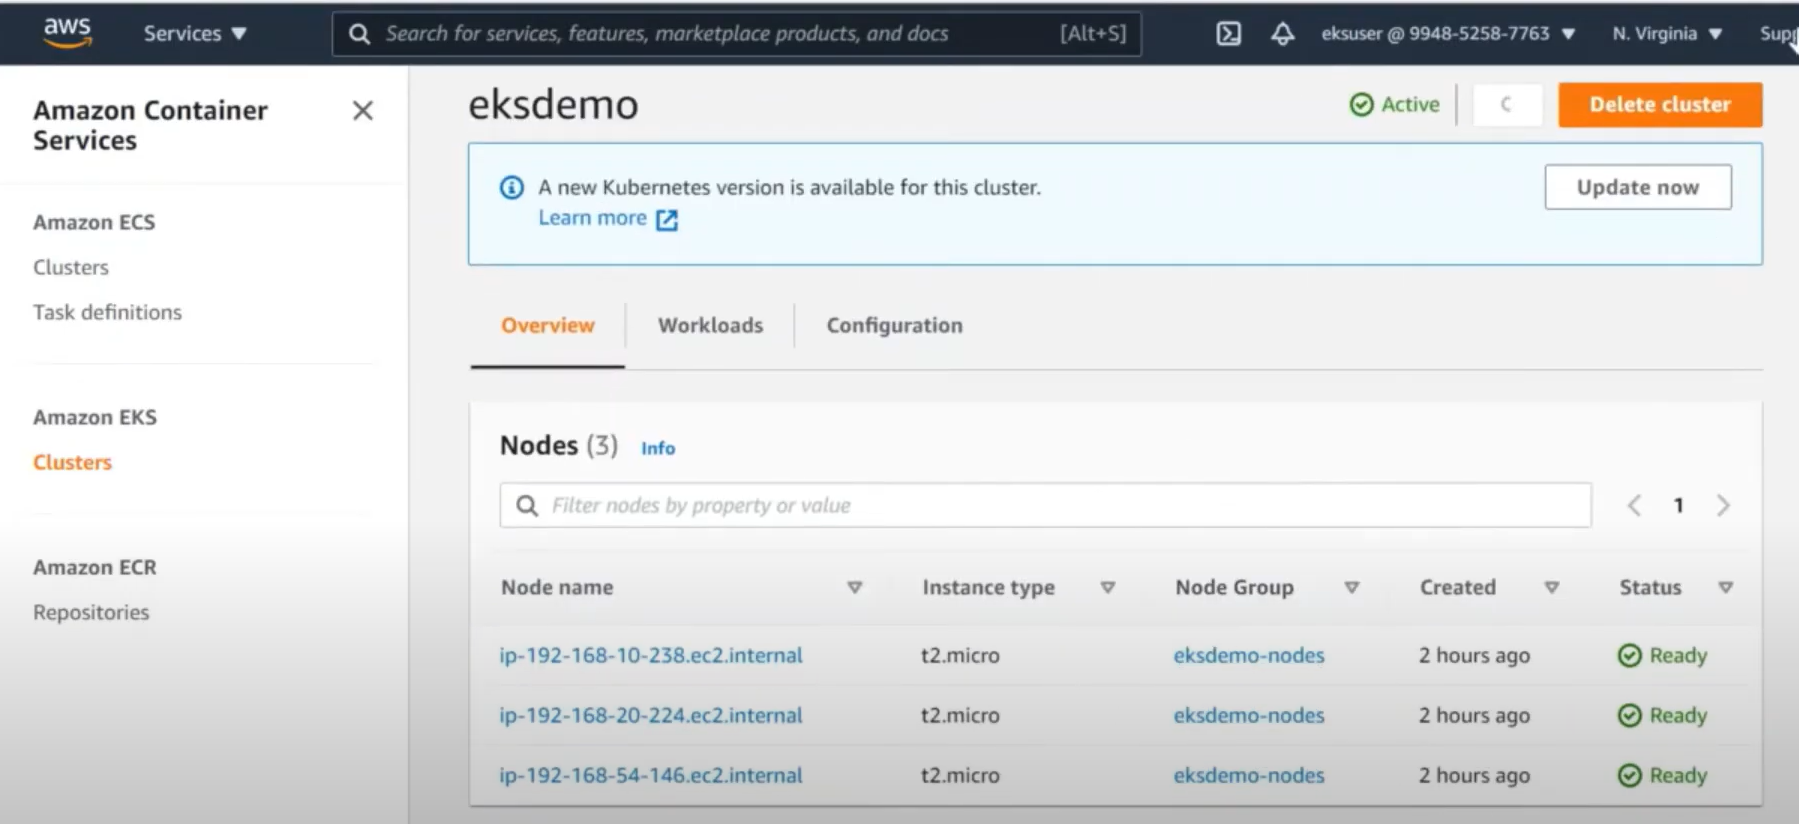Image resolution: width=1799 pixels, height=824 pixels.
Task: Open eksdemo-nodes group for ip-192-168-20-224
Action: tap(1249, 715)
